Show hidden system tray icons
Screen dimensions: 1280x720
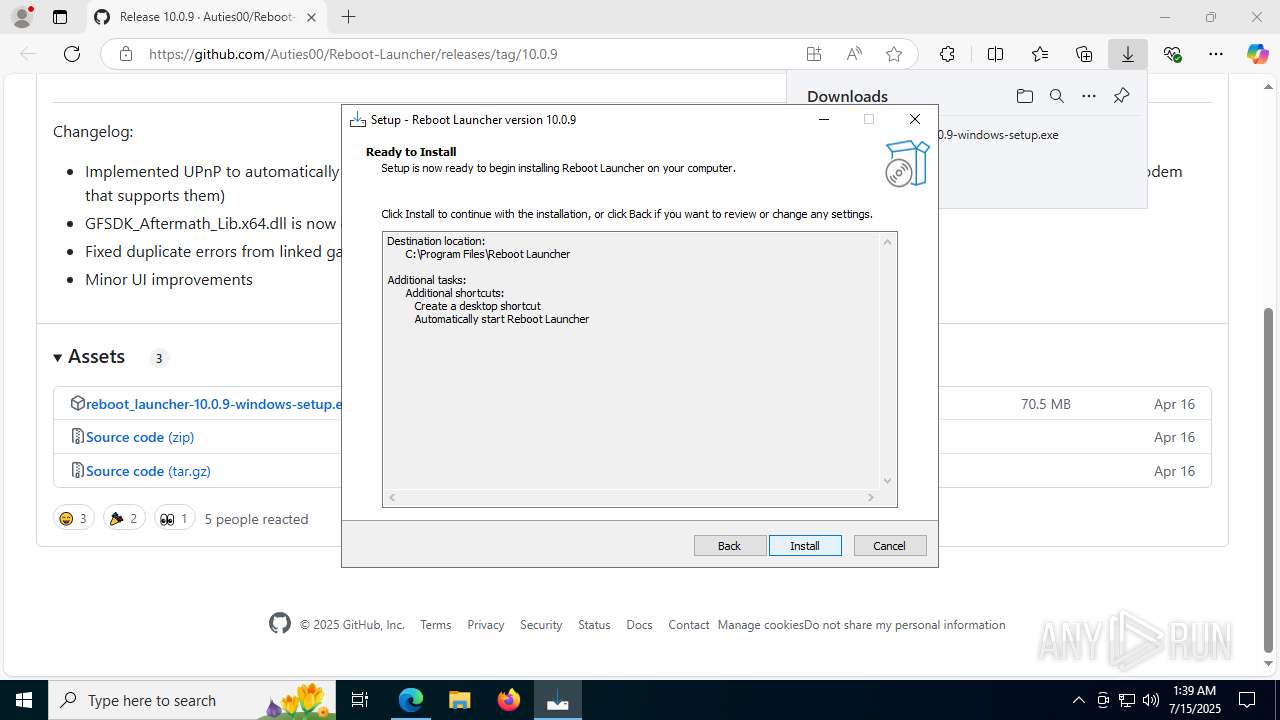click(1078, 700)
